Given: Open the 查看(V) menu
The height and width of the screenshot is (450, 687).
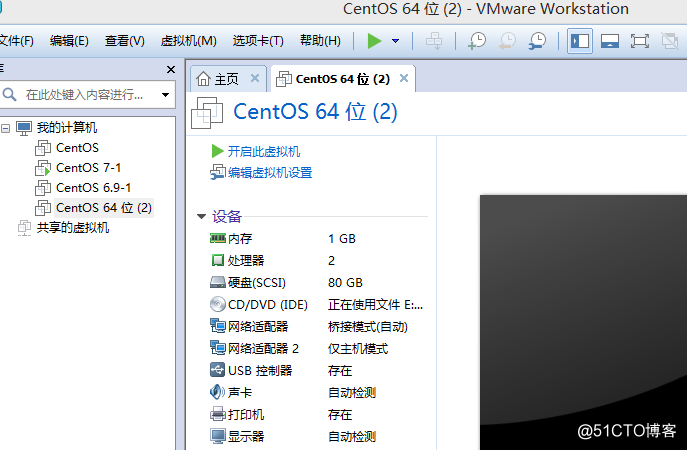Looking at the screenshot, I should click(124, 41).
